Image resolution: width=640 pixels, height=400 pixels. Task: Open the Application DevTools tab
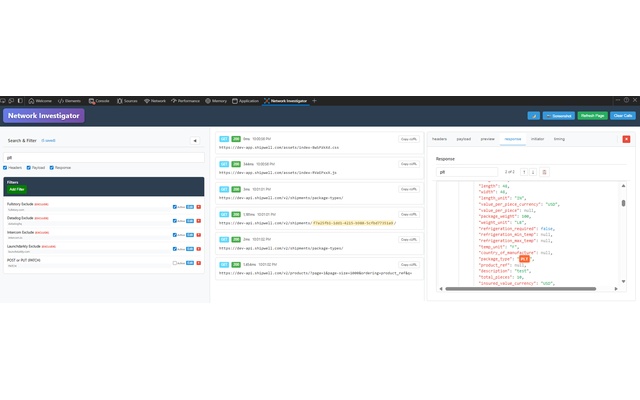(245, 101)
